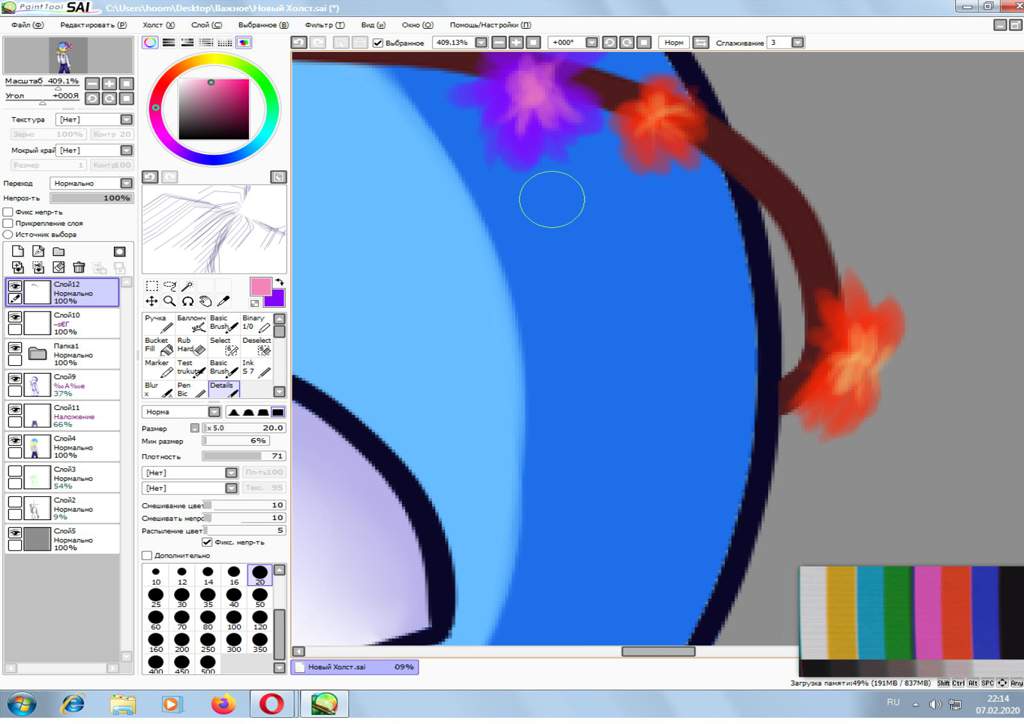Viewport: 1024px width, 724px height.
Task: Select the Bucket Fill tool
Action: point(158,345)
